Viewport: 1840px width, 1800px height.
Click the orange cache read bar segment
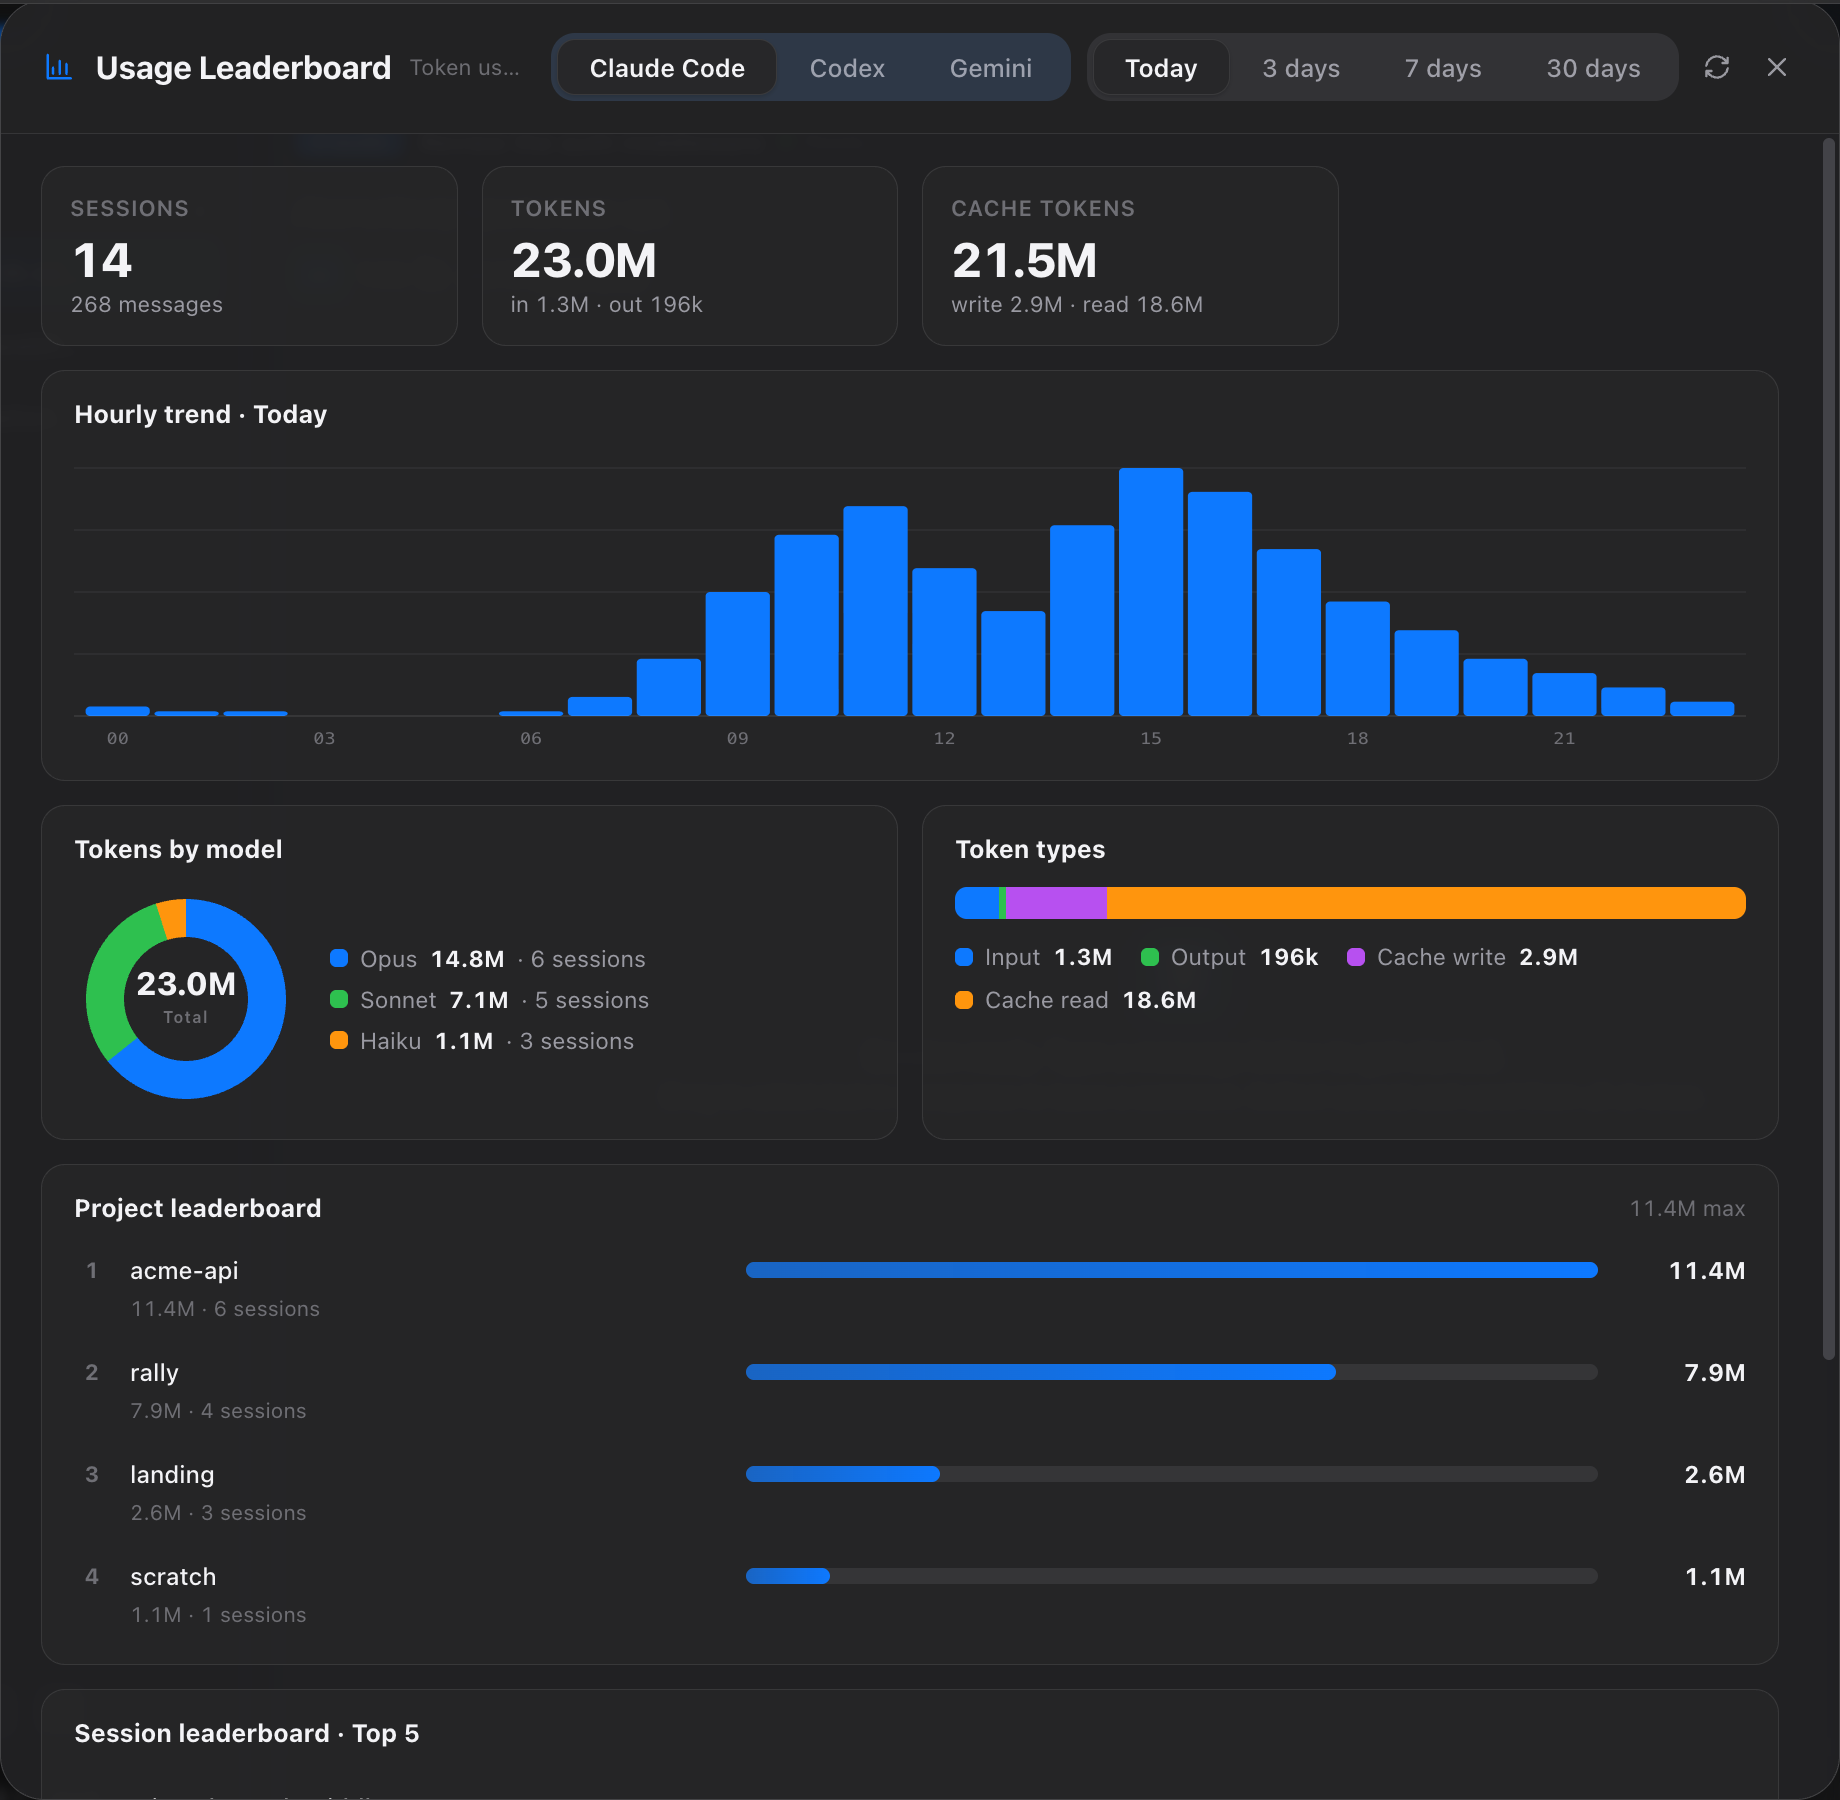pyautogui.click(x=1426, y=903)
